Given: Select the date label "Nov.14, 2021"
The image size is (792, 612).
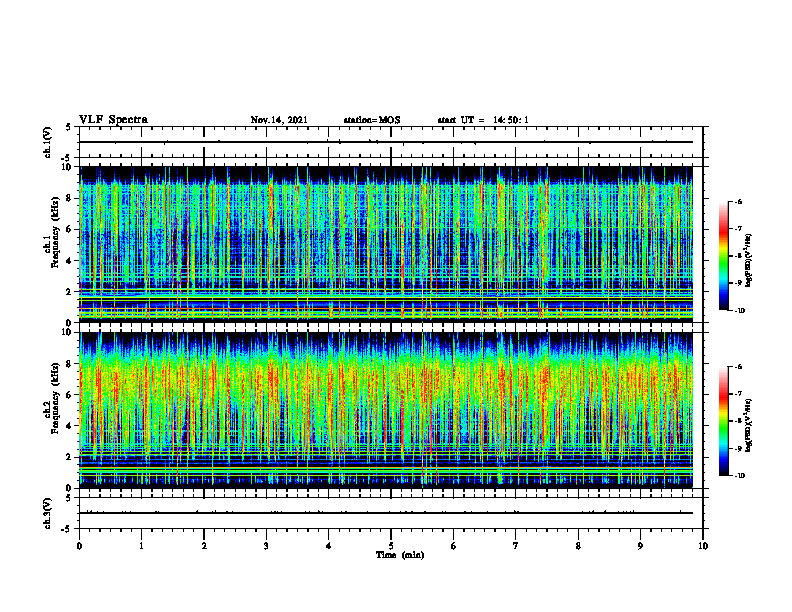Looking at the screenshot, I should [x=279, y=120].
